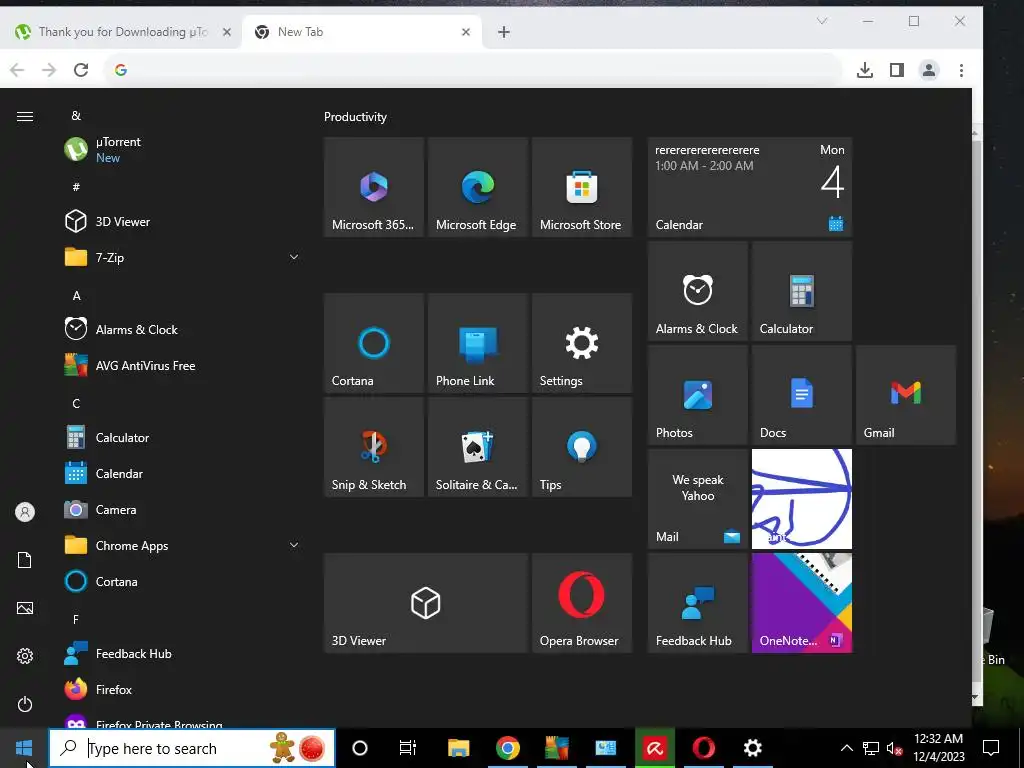This screenshot has height=768, width=1024.
Task: Open Calculator in the app list
Action: pos(182,438)
